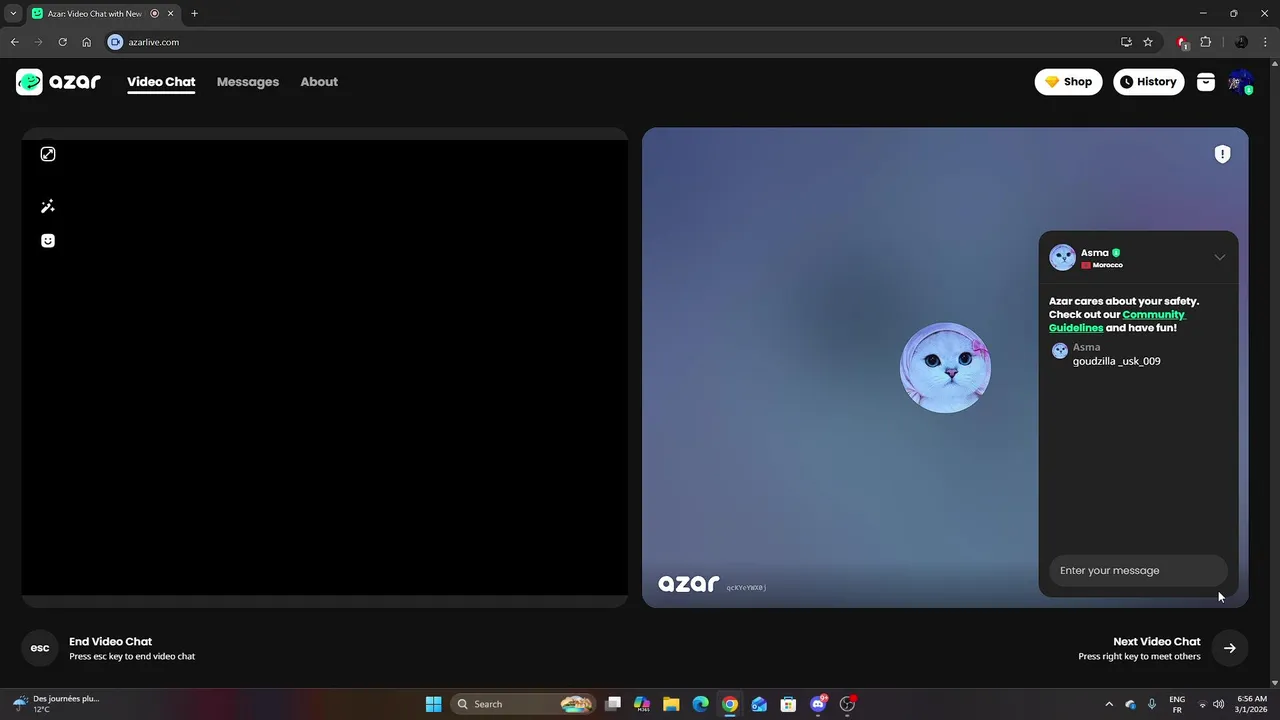Viewport: 1280px width, 720px height.
Task: Open Task View on the taskbar
Action: click(x=613, y=704)
